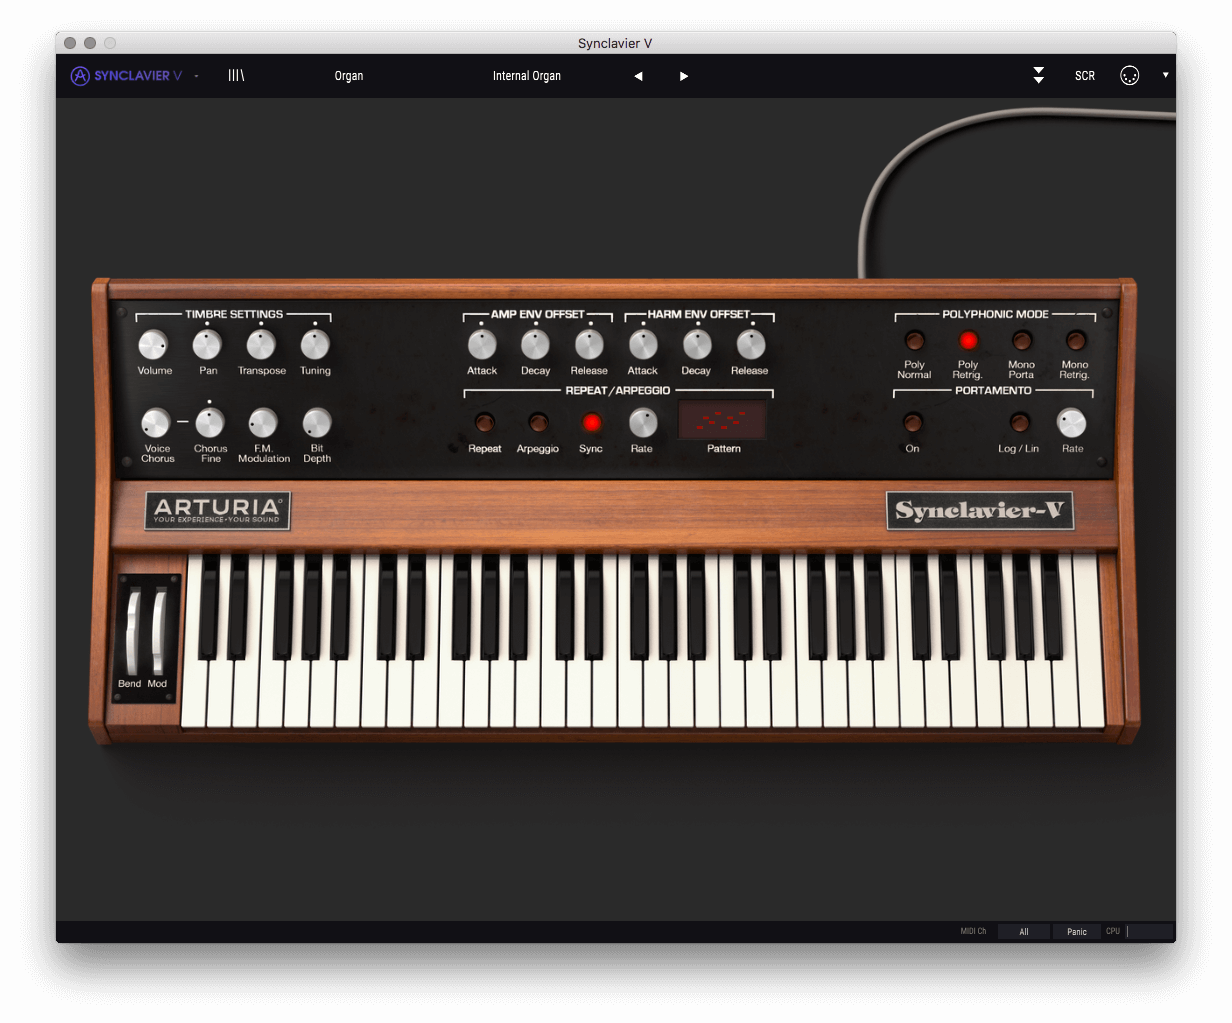
Task: Click the Repeat/Arpeggio Rate knob
Action: pyautogui.click(x=643, y=423)
